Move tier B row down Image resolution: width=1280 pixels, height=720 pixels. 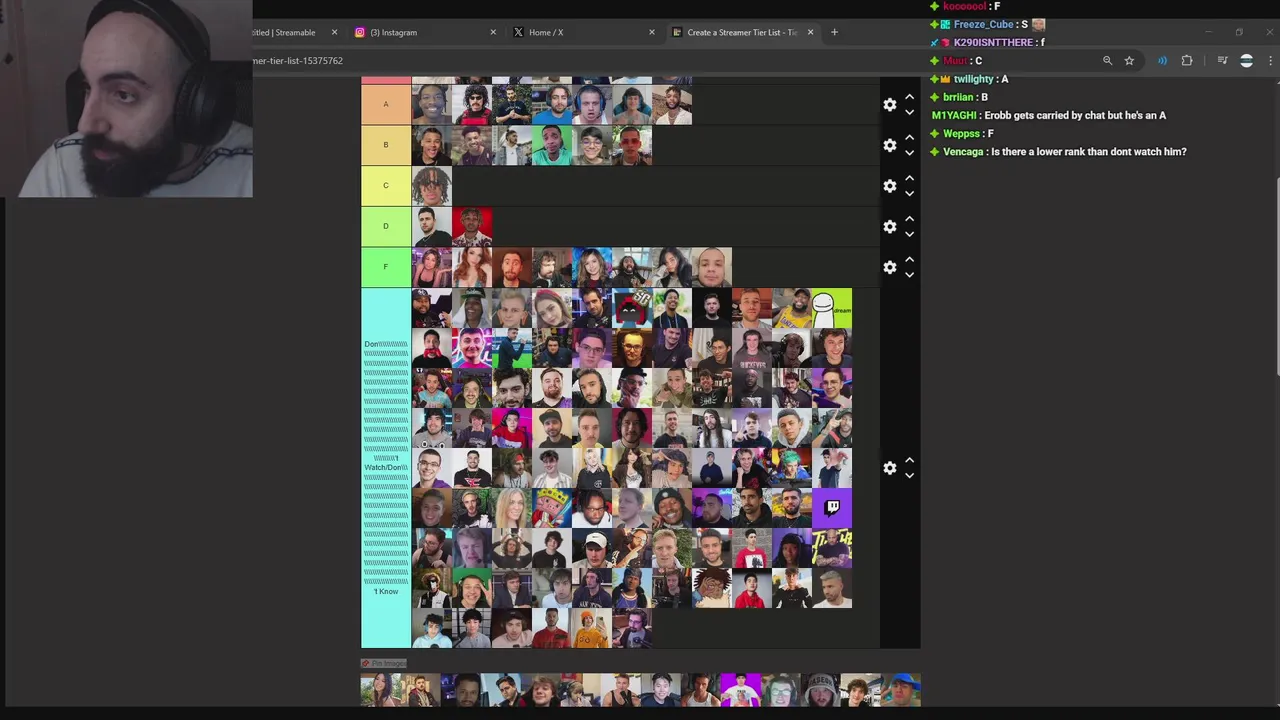coord(909,153)
